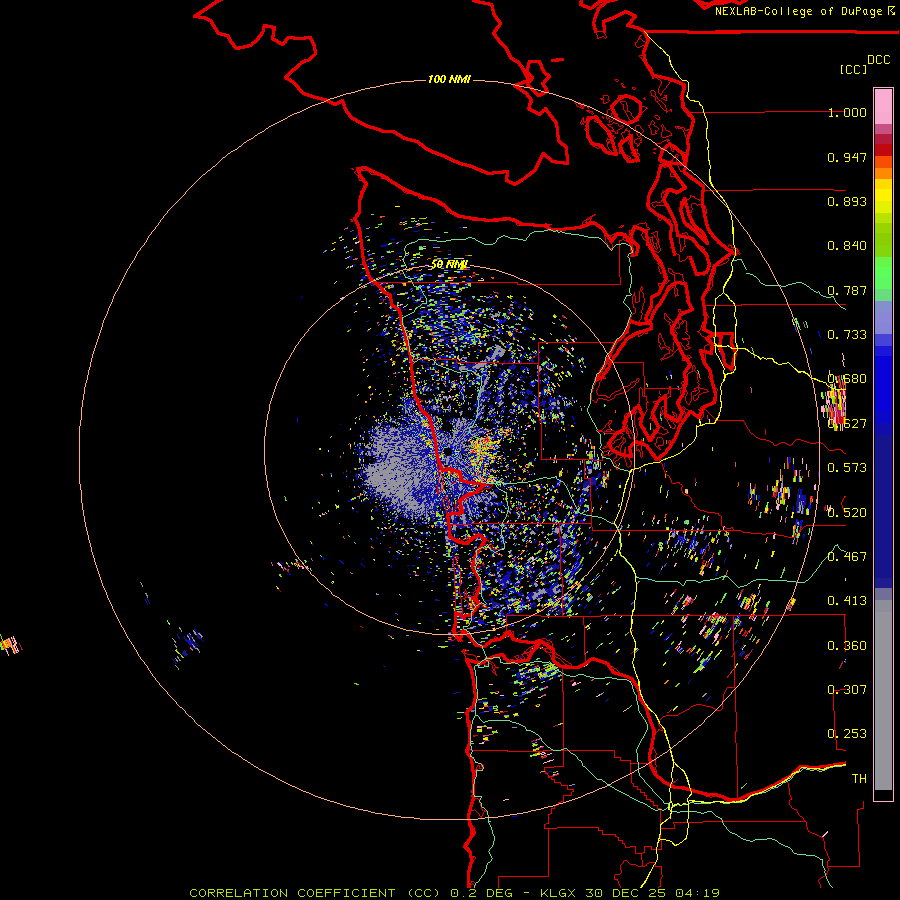Click the 0.413 value on the color scale
This screenshot has height=900, width=900.
847,601
